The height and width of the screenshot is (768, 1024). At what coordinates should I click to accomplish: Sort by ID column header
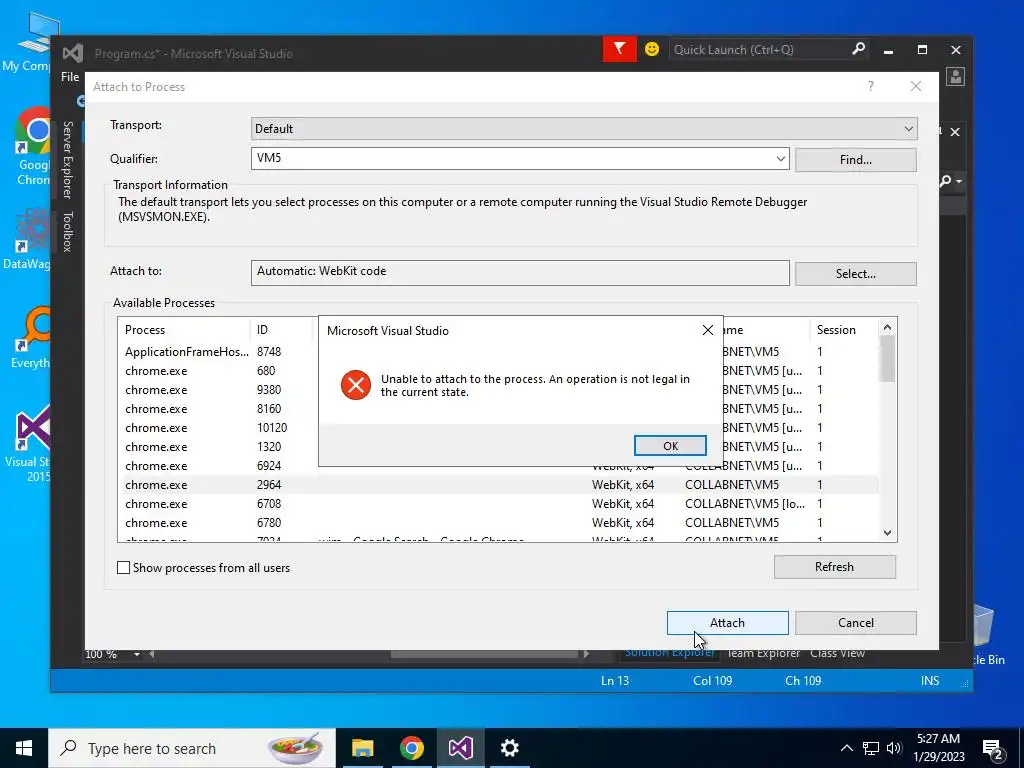coord(282,330)
